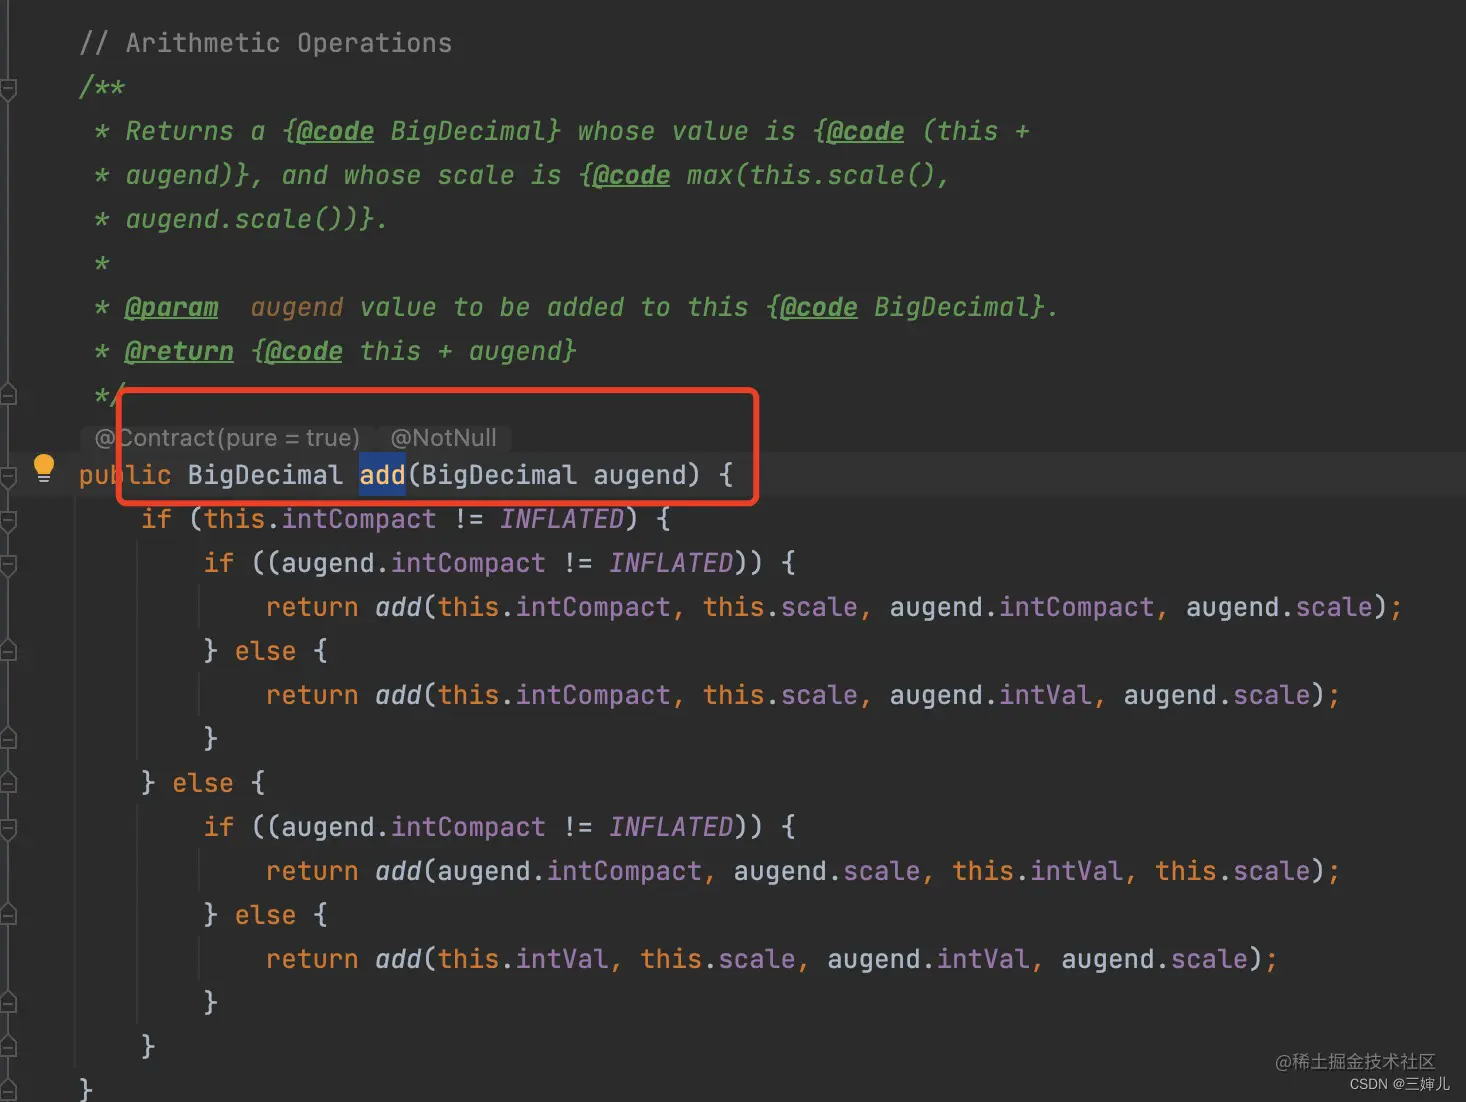The image size is (1466, 1102).
Task: Click "@code" in the "@param augend" Javadoc line
Action: 818,307
